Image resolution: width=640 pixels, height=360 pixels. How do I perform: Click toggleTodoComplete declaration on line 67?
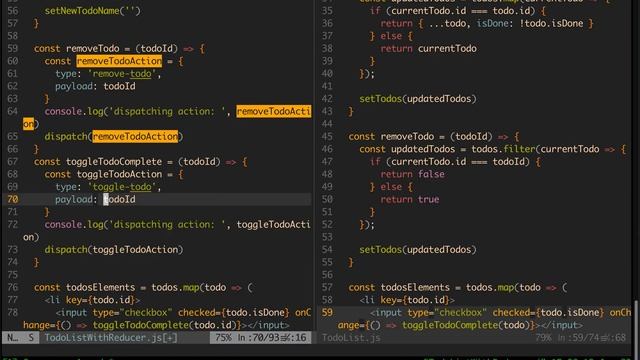coord(114,162)
